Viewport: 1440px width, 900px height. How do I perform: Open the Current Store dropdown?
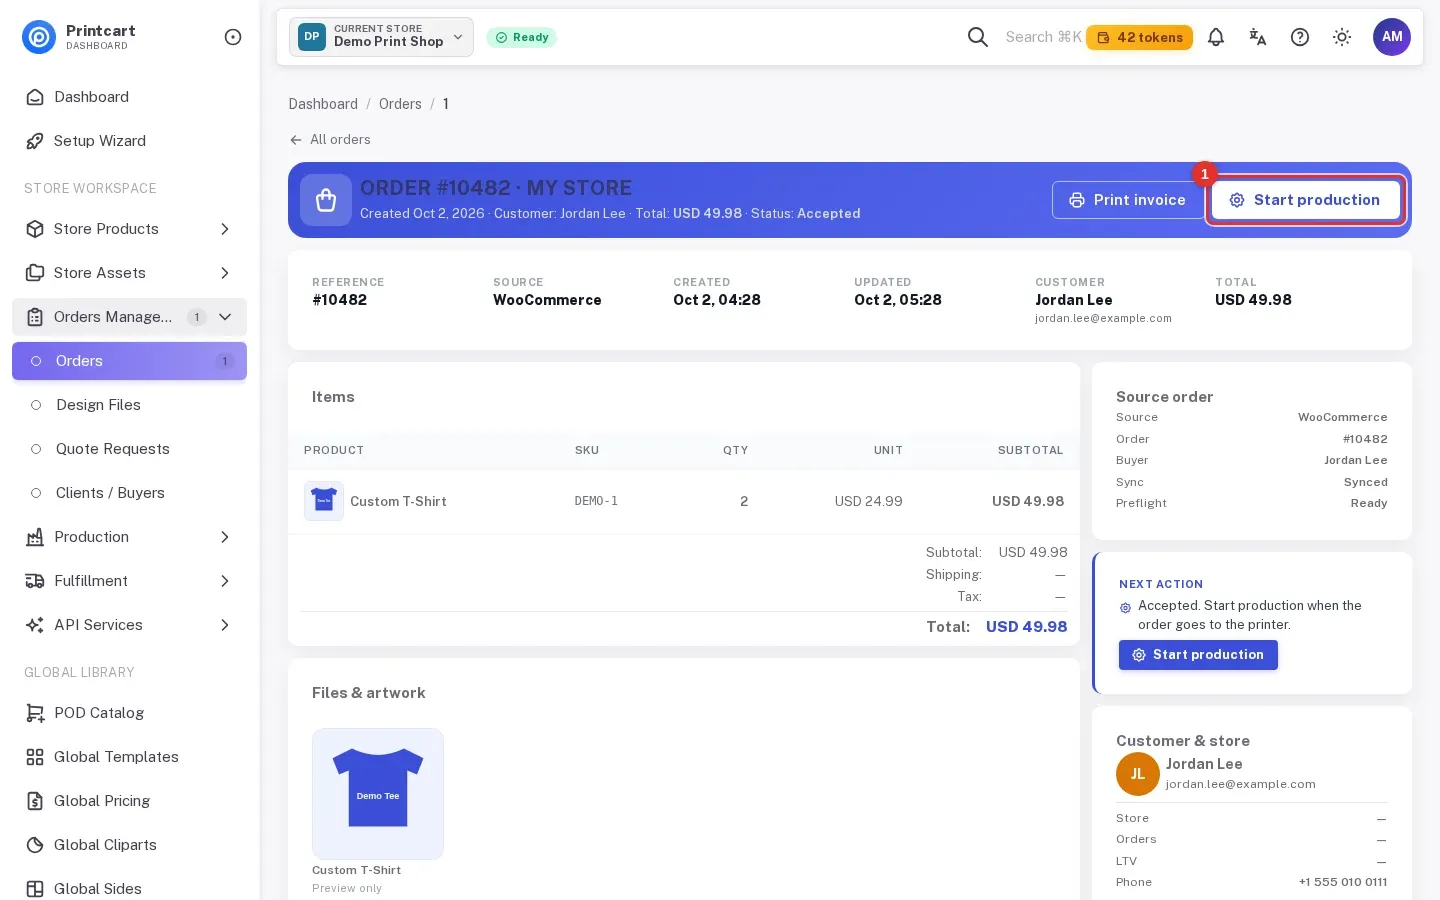[x=381, y=37]
